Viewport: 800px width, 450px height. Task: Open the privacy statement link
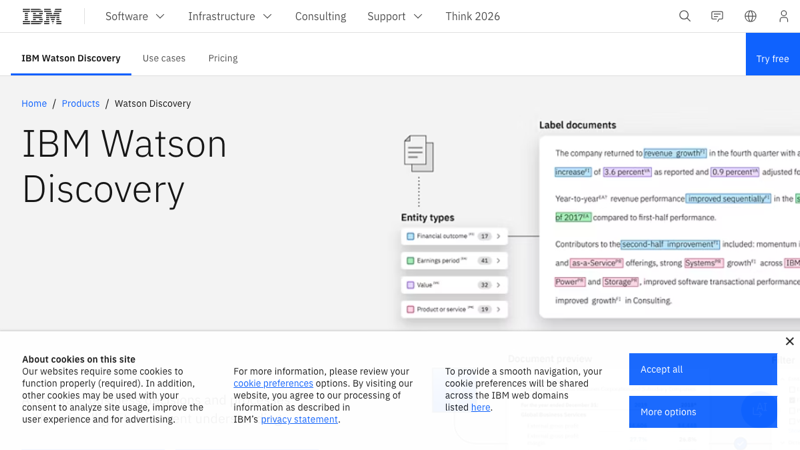coord(299,419)
